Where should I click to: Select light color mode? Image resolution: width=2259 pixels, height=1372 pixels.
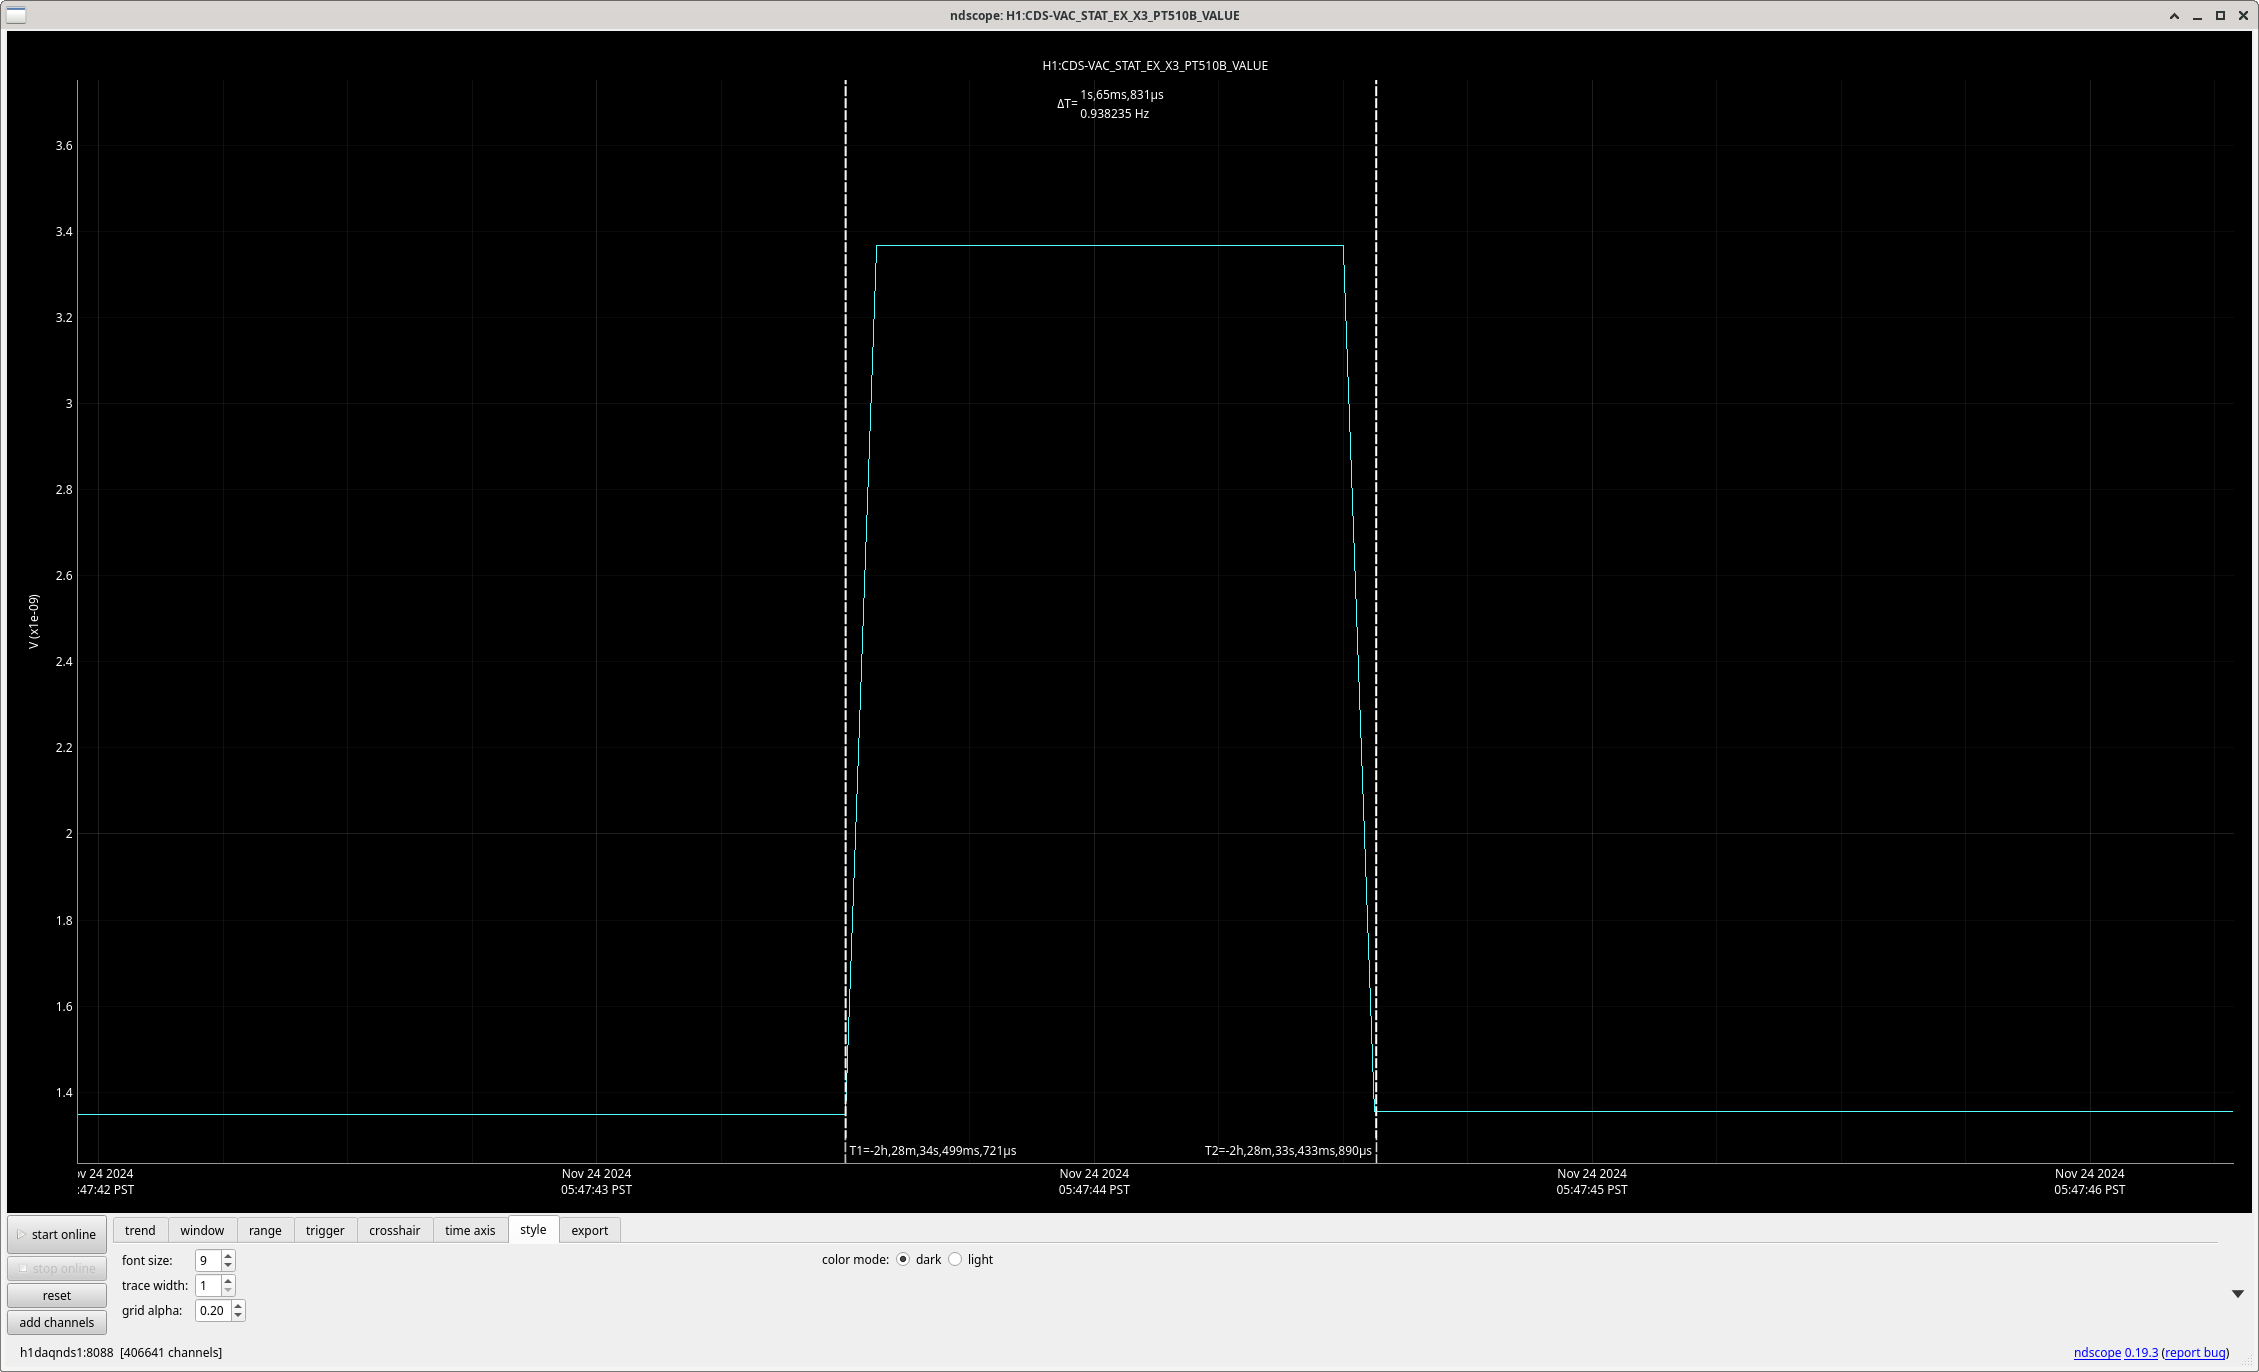coord(955,1259)
